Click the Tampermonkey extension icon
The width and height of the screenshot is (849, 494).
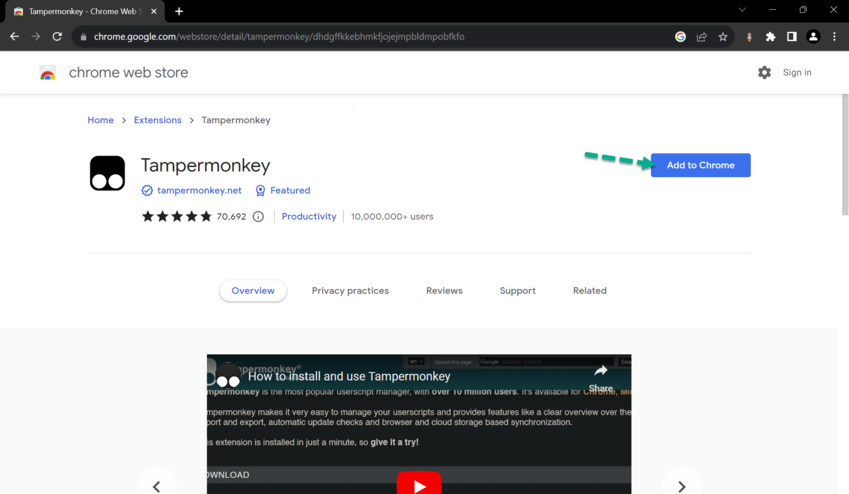(x=107, y=173)
